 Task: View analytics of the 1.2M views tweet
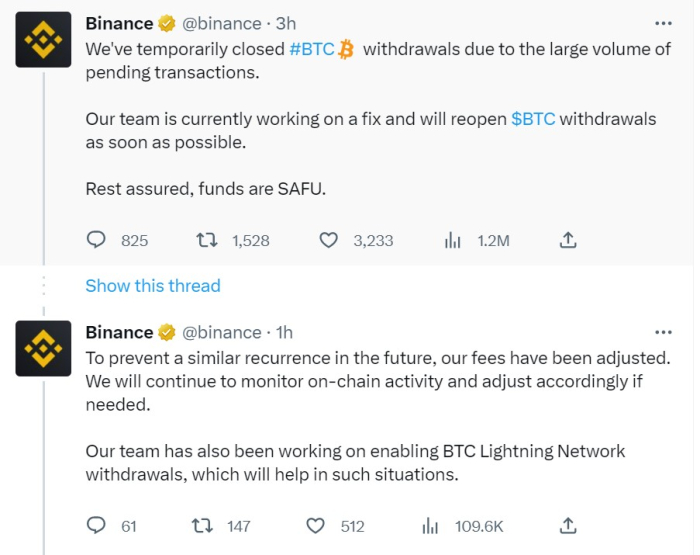[x=451, y=240]
